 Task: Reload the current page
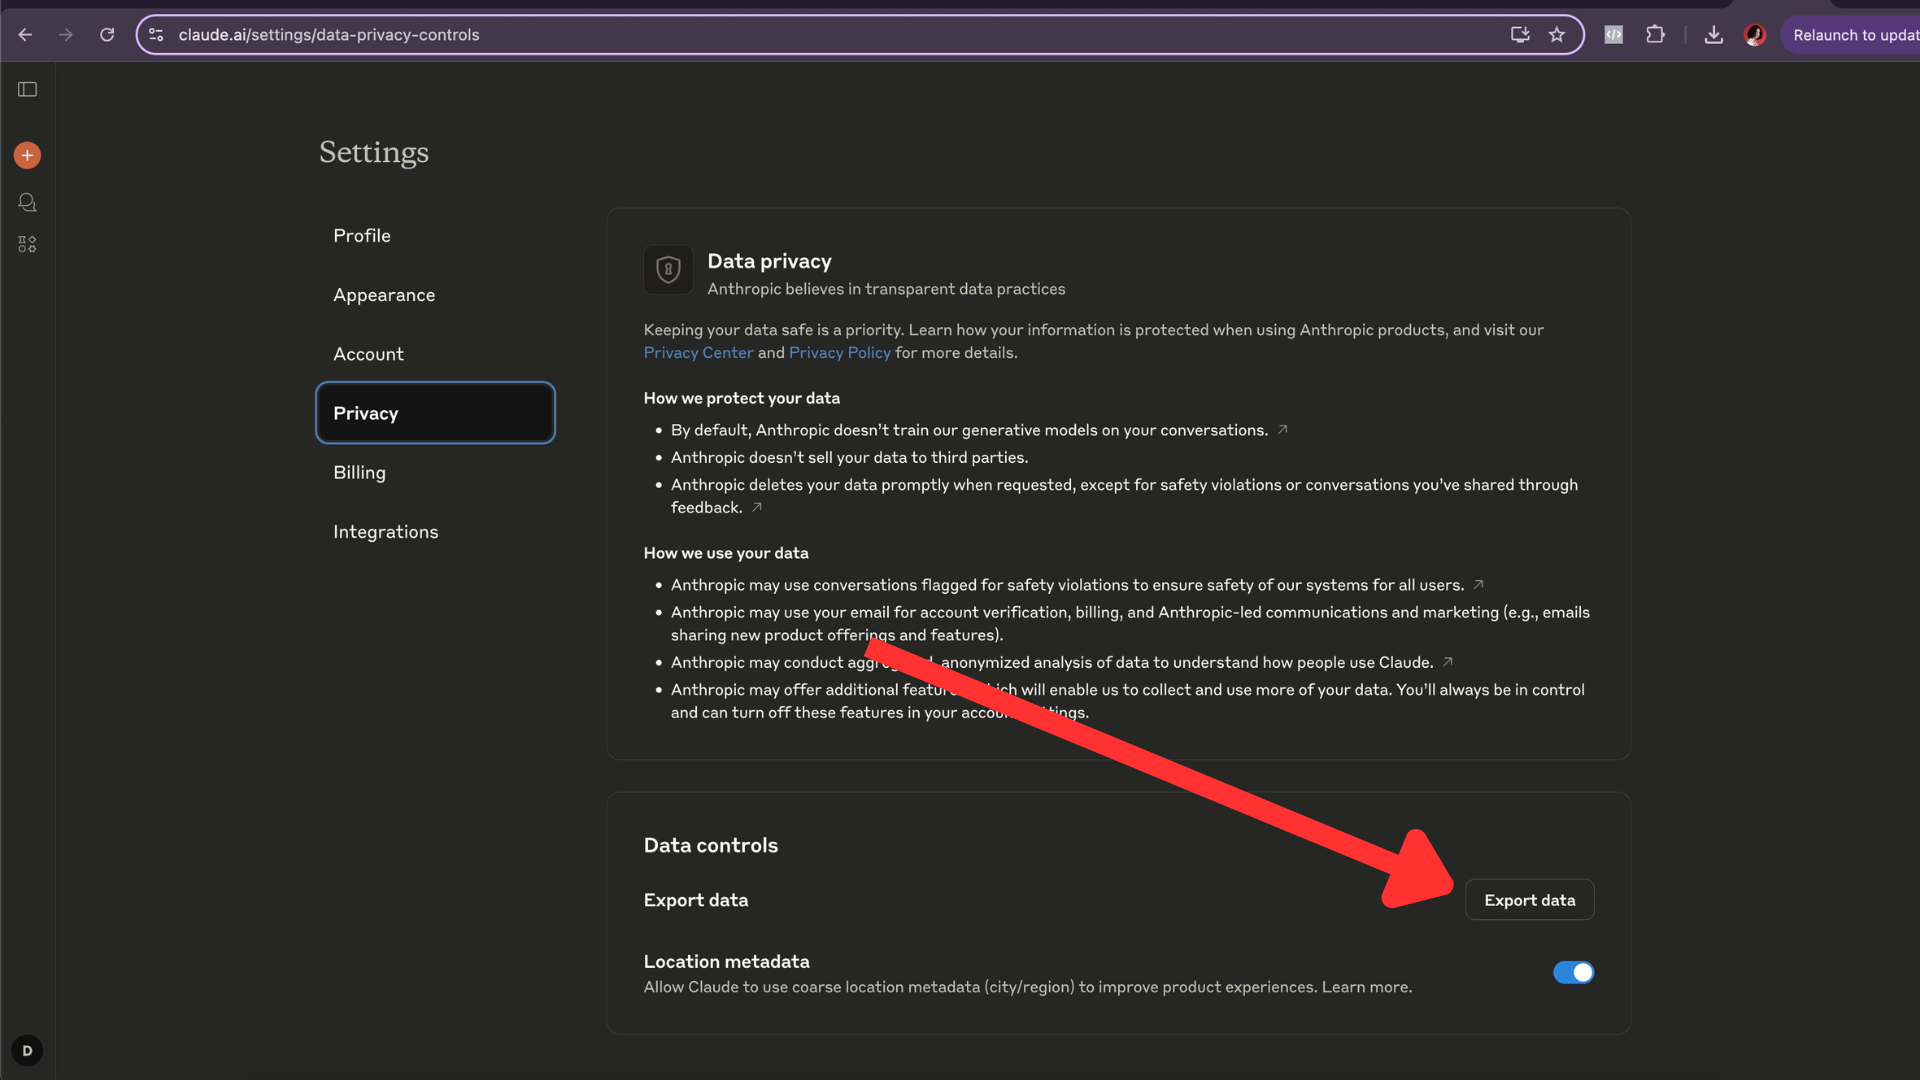coord(107,35)
